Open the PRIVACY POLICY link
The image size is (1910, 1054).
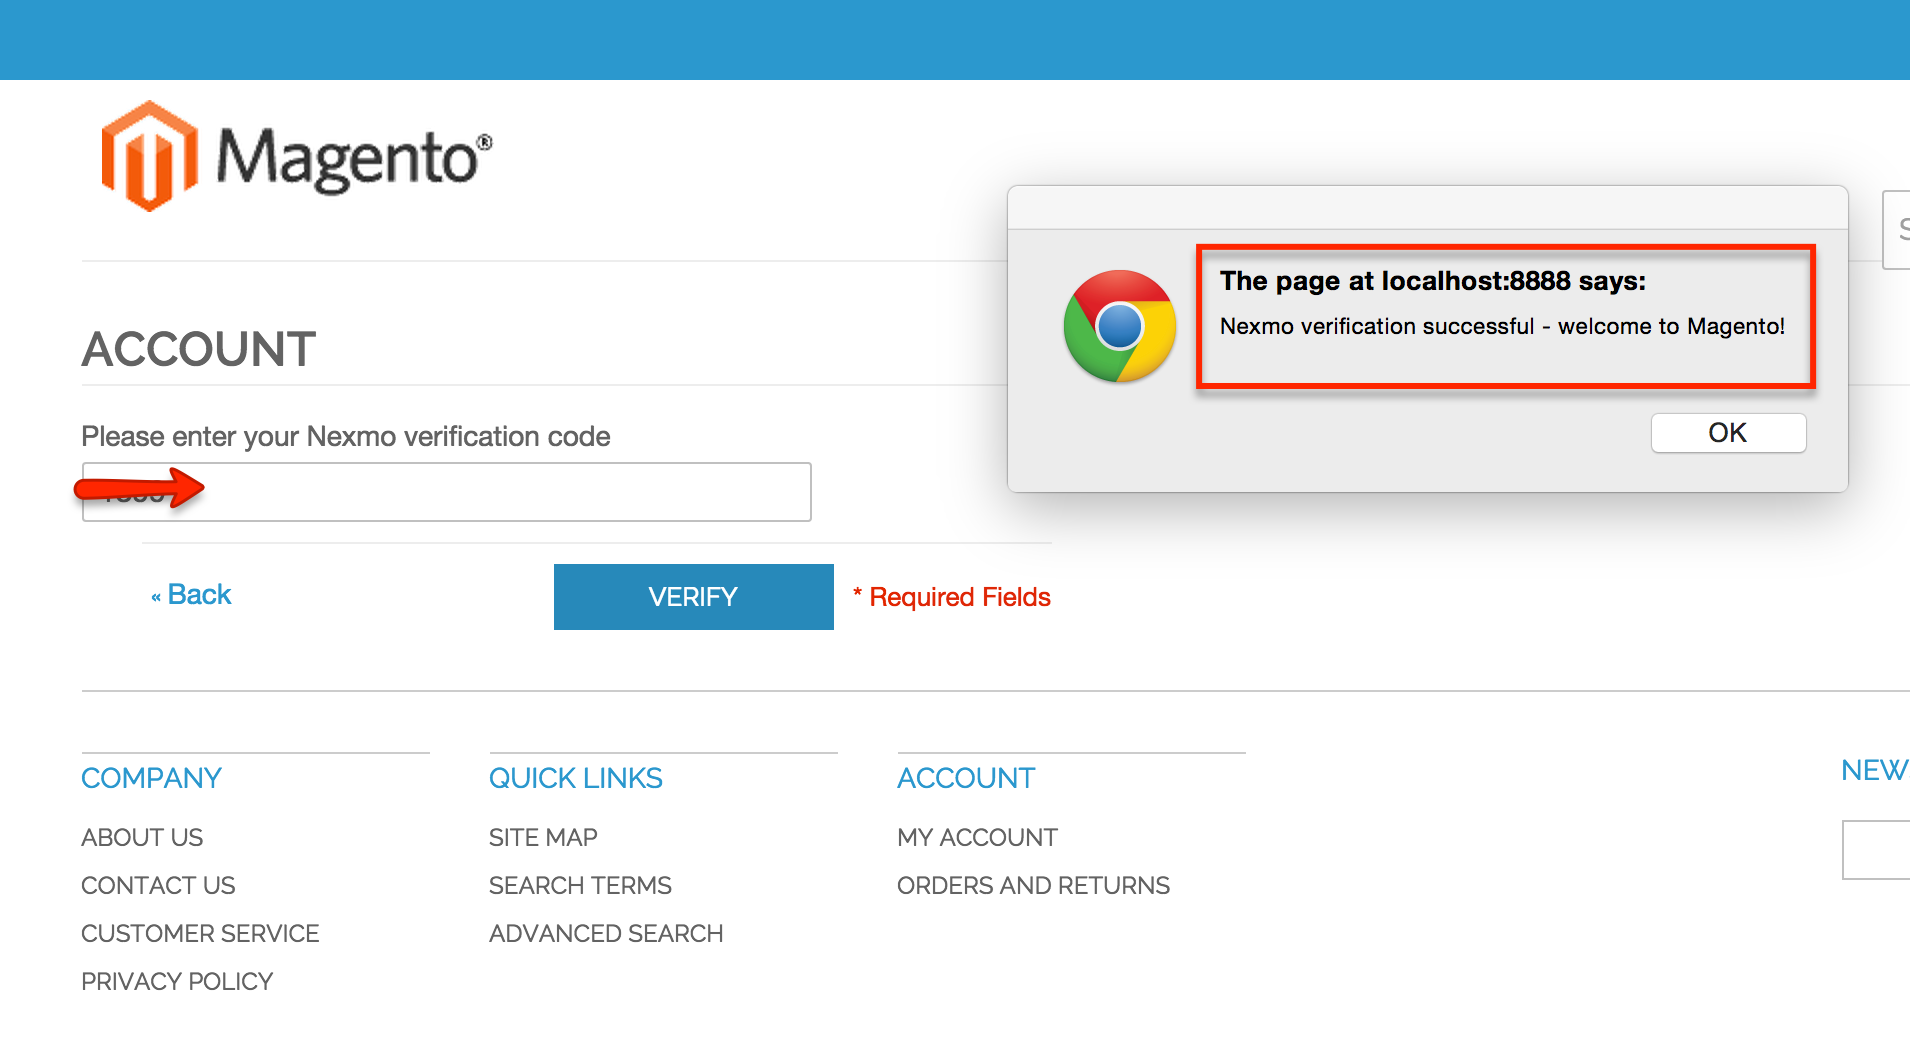[177, 981]
